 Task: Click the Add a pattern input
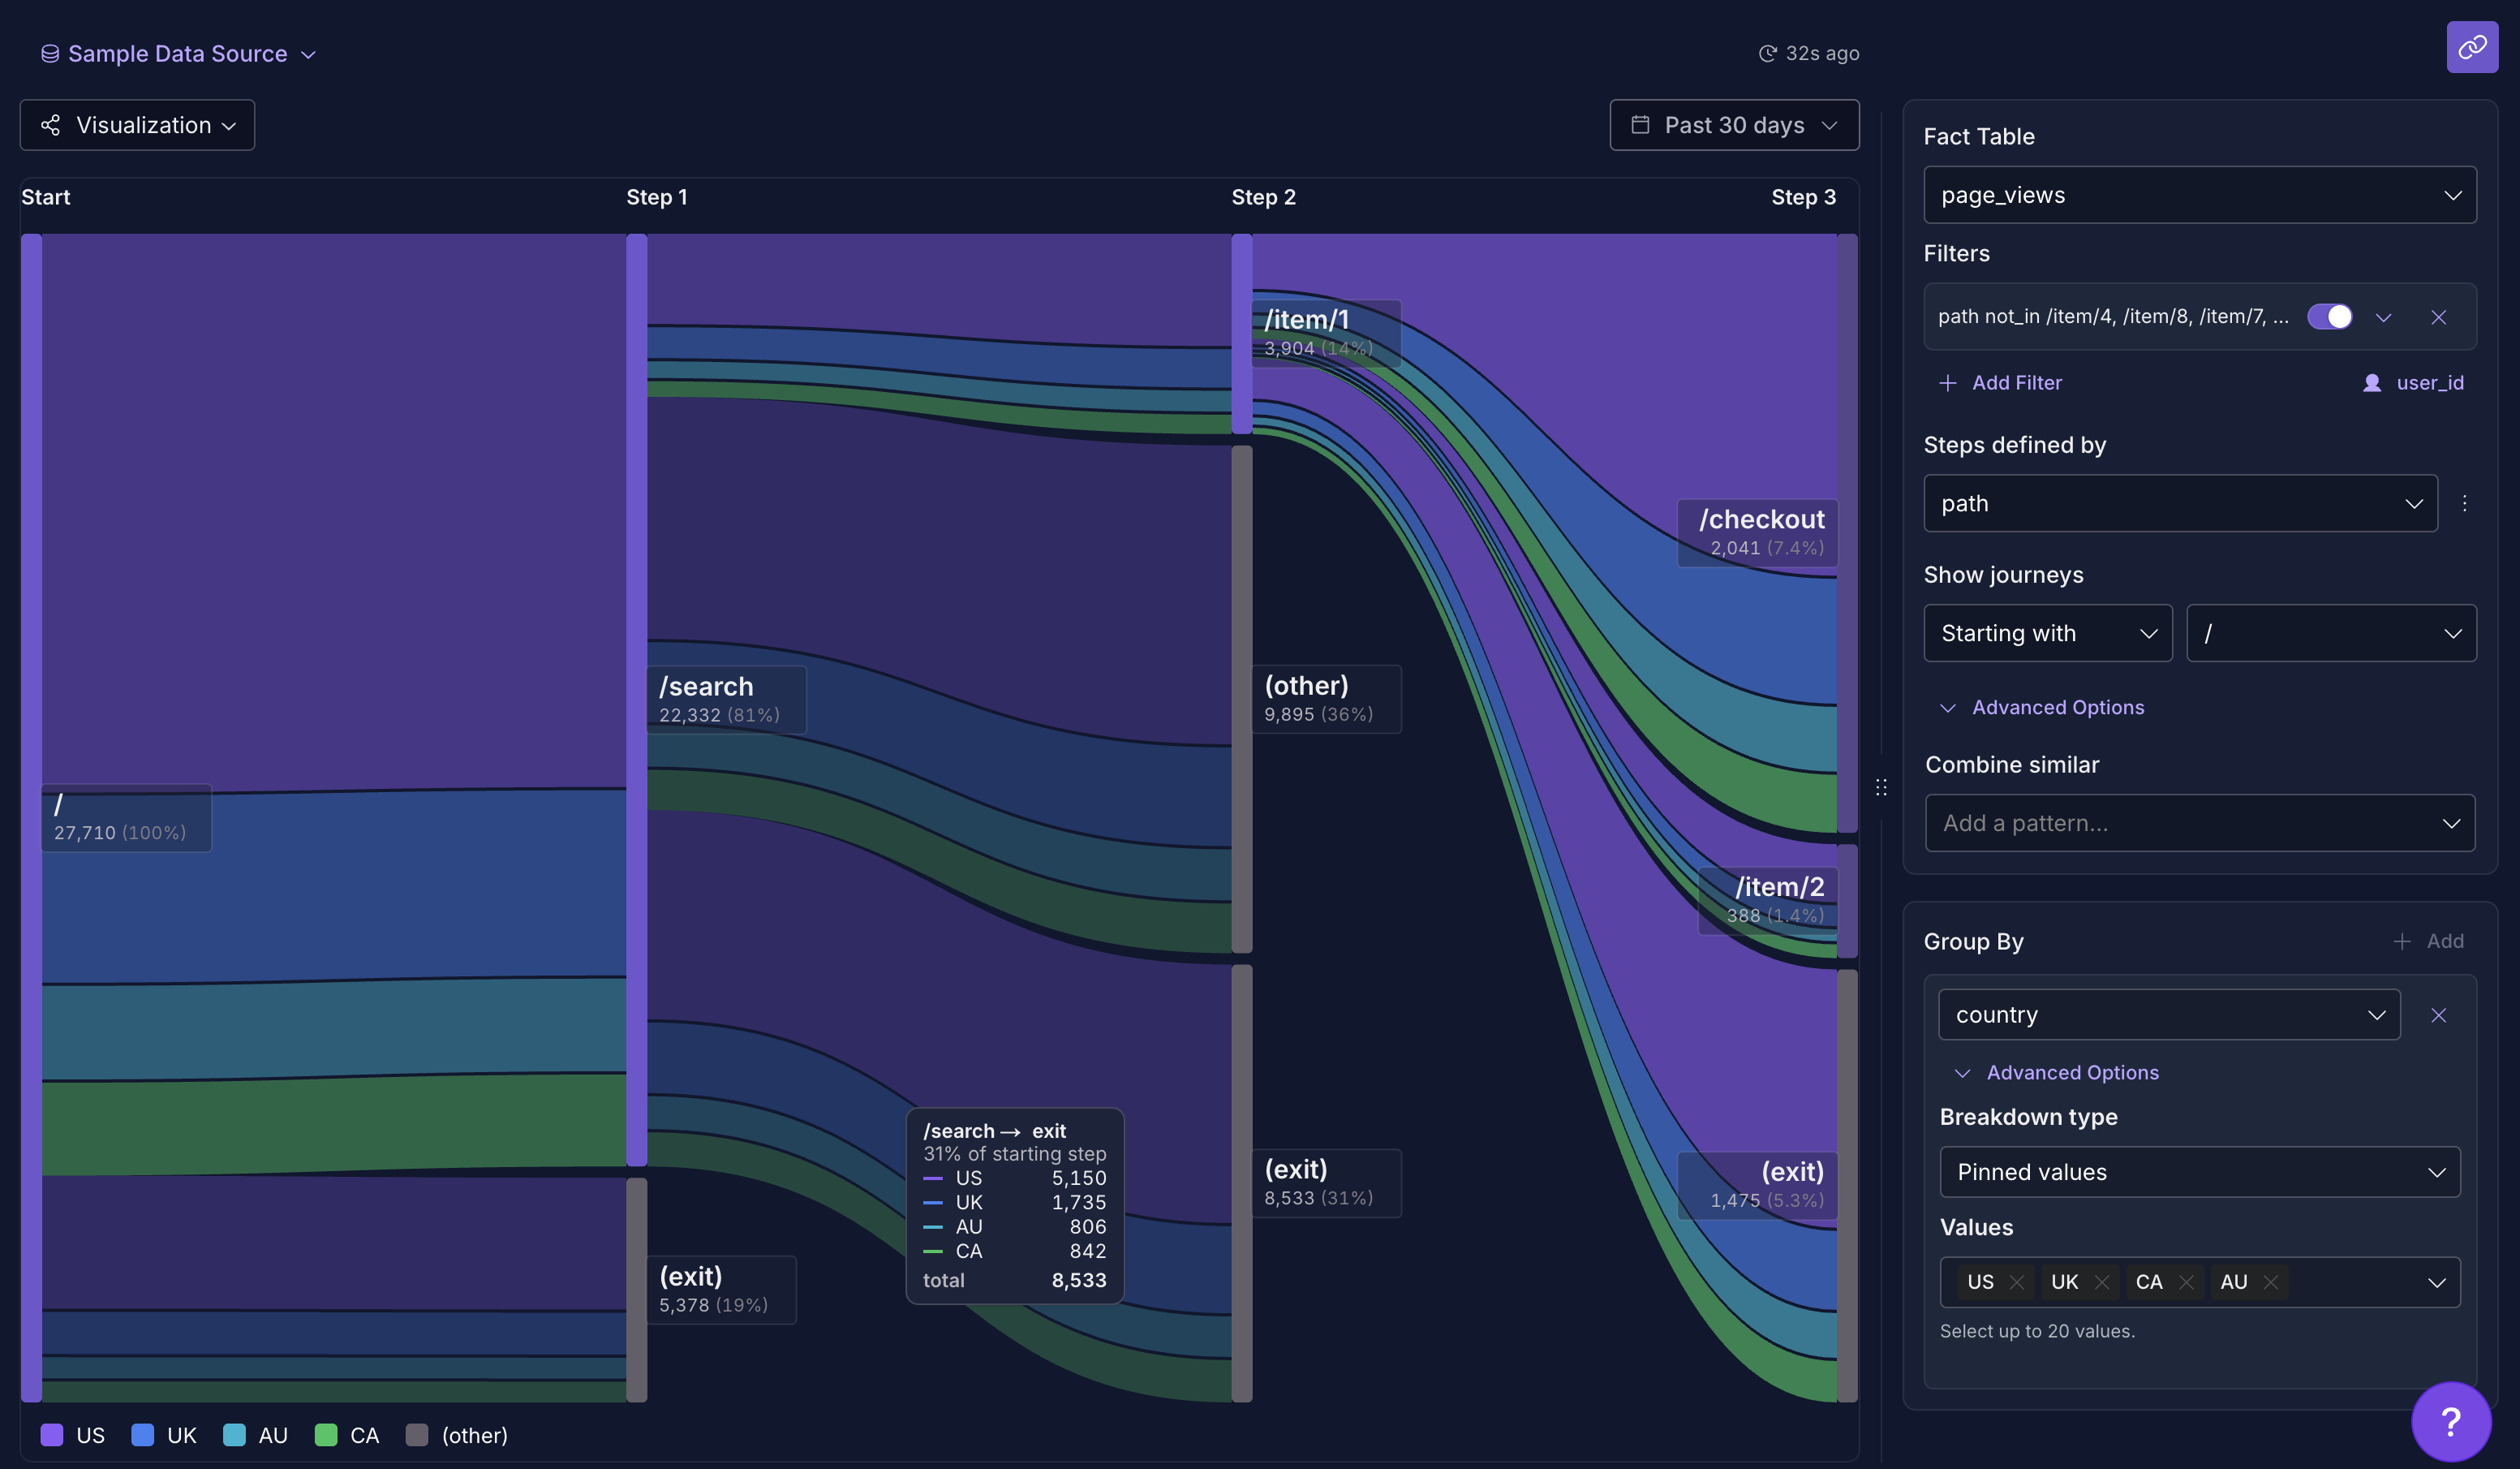coord(2199,823)
